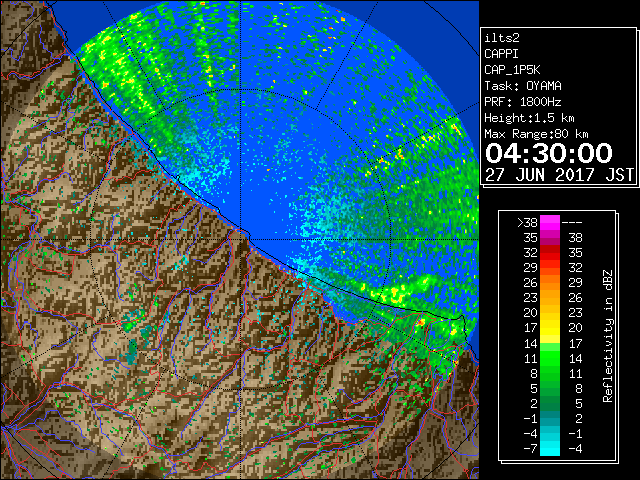Click the "PRF: 1800Hz" entry
640x480 pixels.
(x=523, y=102)
